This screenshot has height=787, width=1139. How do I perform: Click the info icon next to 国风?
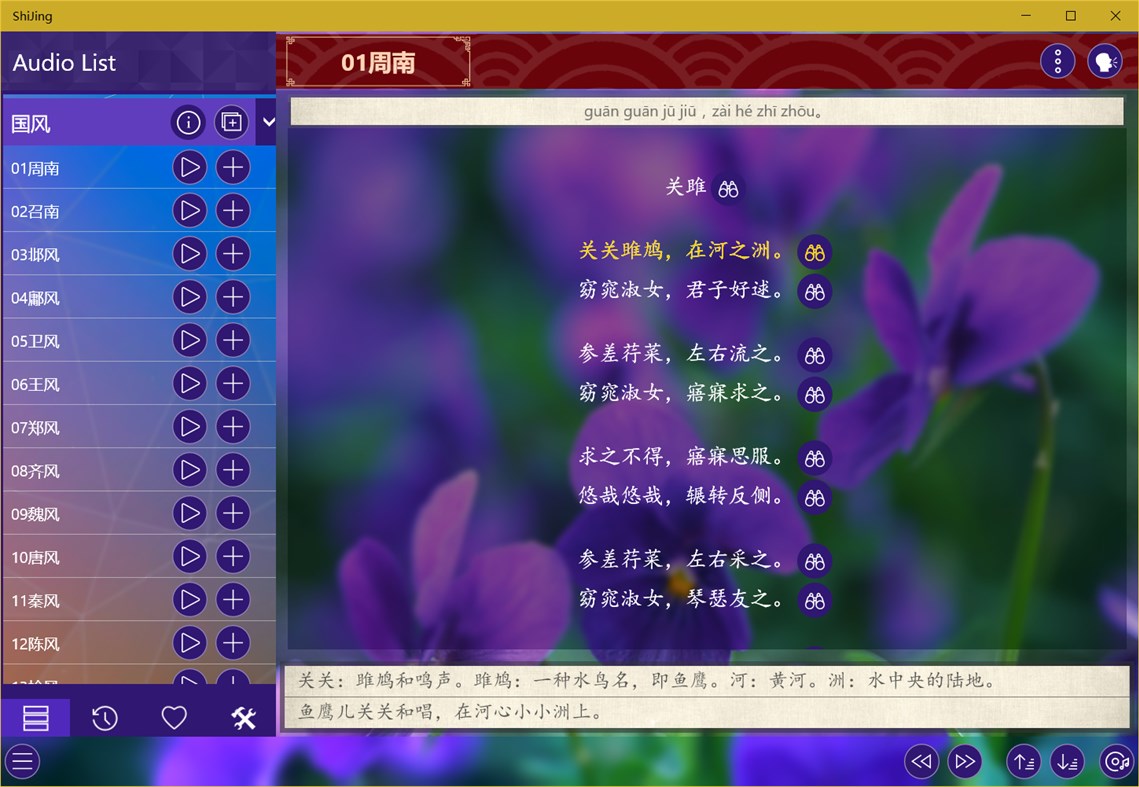pos(188,122)
